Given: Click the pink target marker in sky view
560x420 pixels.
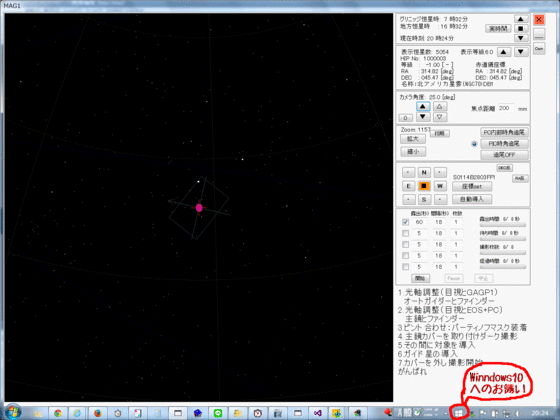Looking at the screenshot, I should click(199, 208).
